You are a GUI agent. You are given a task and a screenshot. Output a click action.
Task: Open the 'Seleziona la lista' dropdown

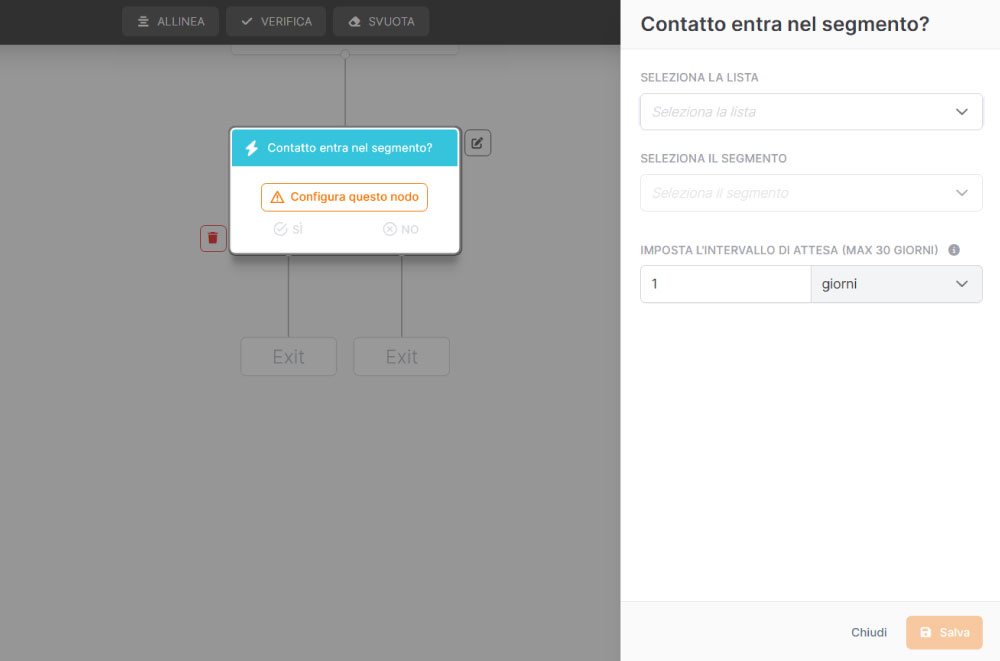pos(811,112)
